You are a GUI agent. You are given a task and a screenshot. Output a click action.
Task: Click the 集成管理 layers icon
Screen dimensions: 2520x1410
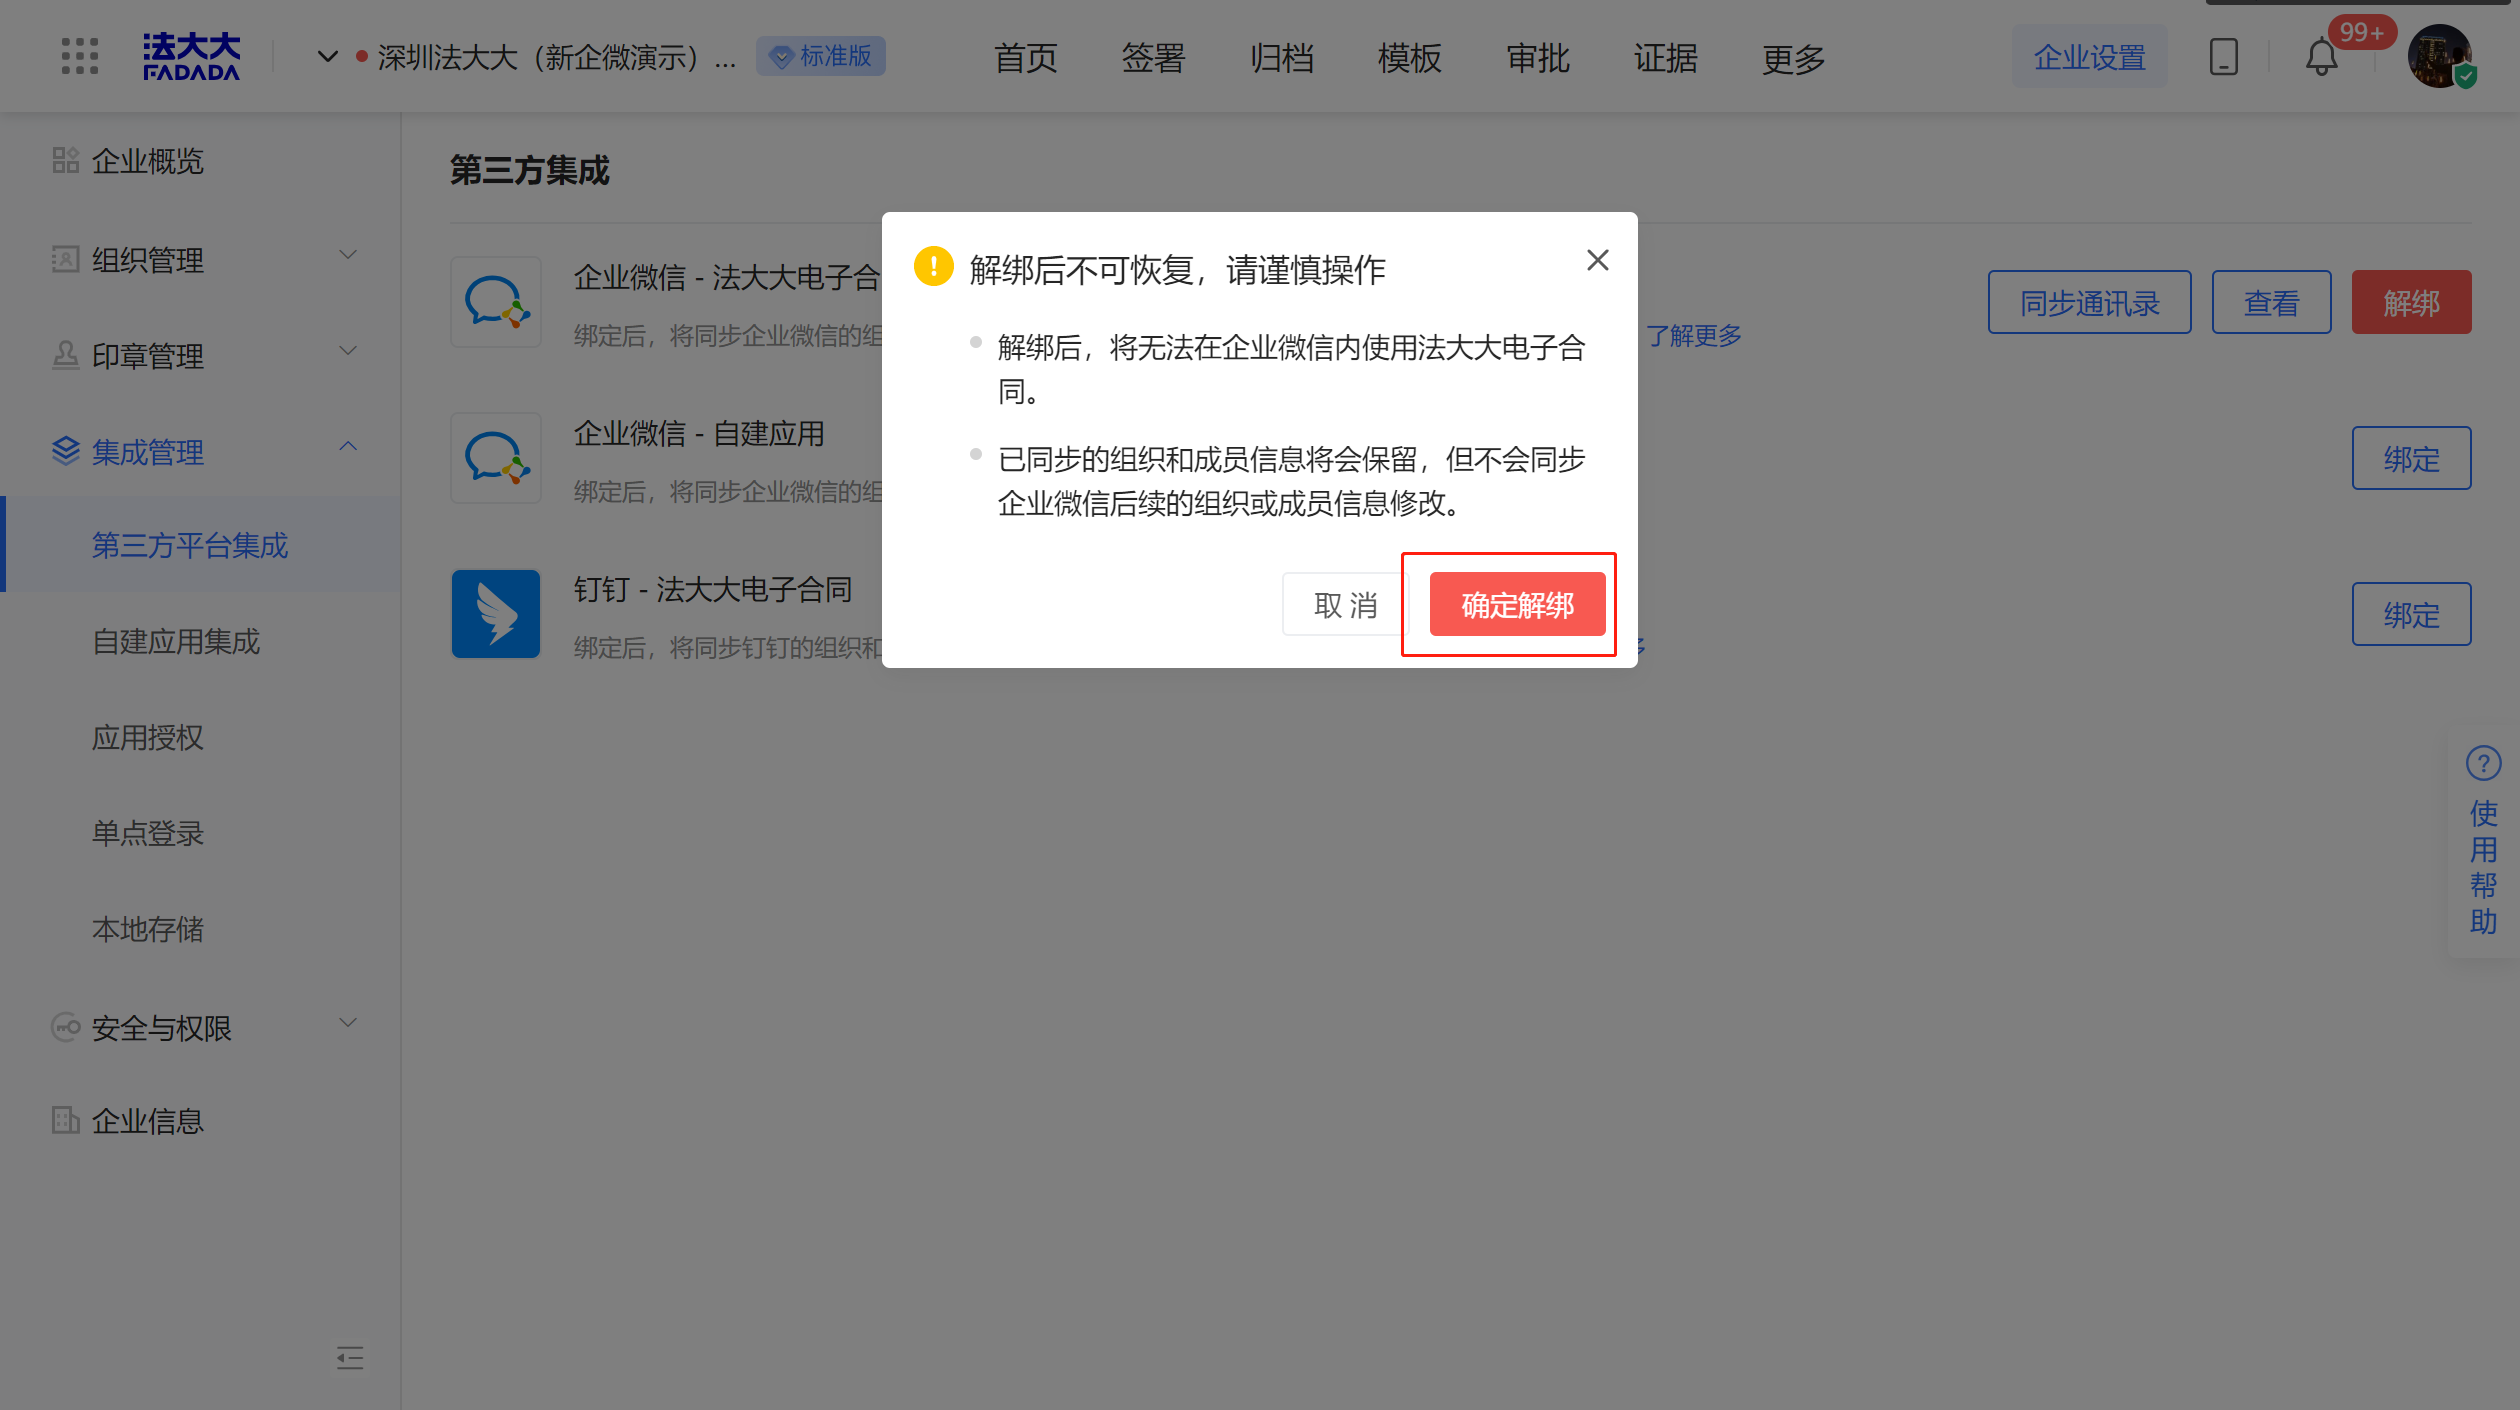66,451
